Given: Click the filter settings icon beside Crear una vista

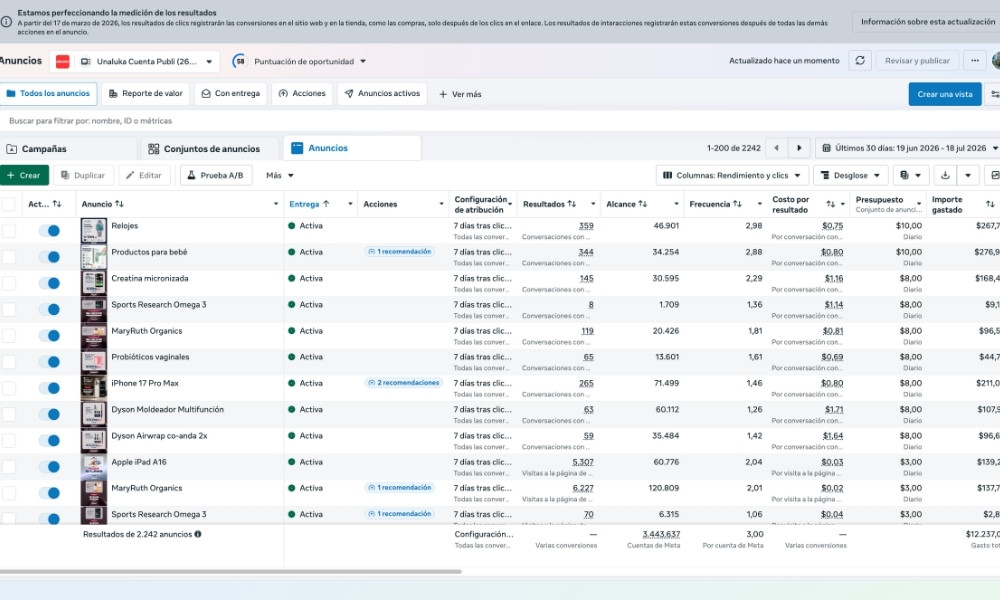Looking at the screenshot, I should click(x=994, y=94).
